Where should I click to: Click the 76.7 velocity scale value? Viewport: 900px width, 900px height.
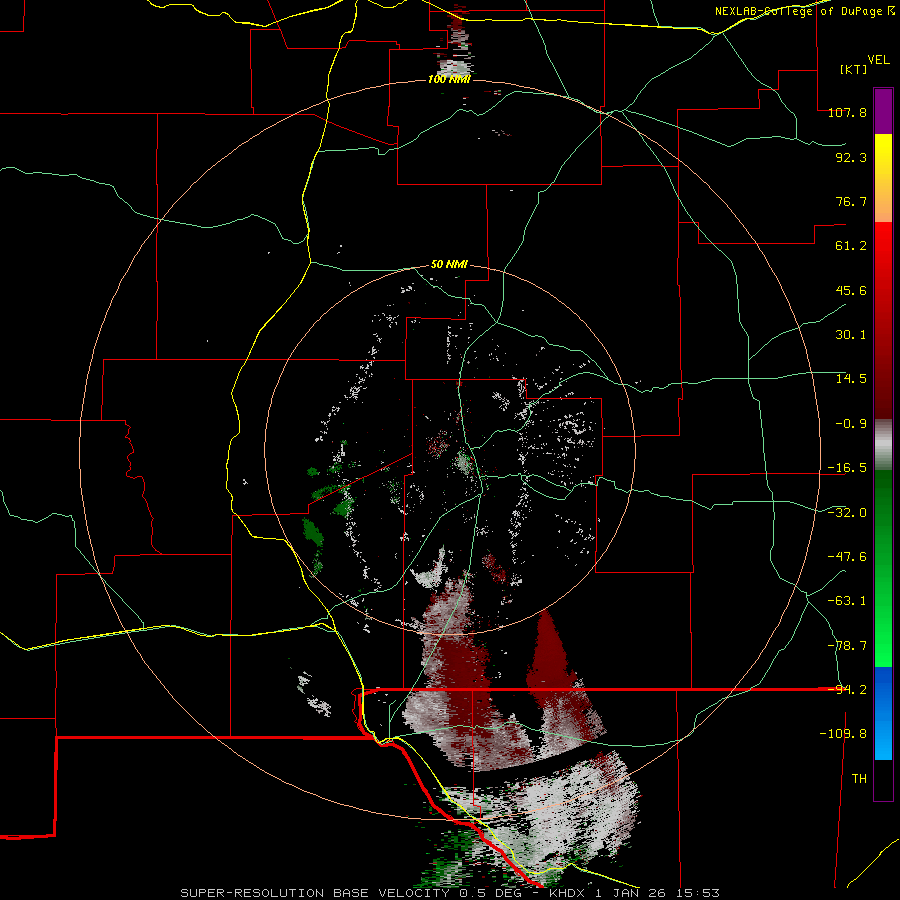point(851,201)
